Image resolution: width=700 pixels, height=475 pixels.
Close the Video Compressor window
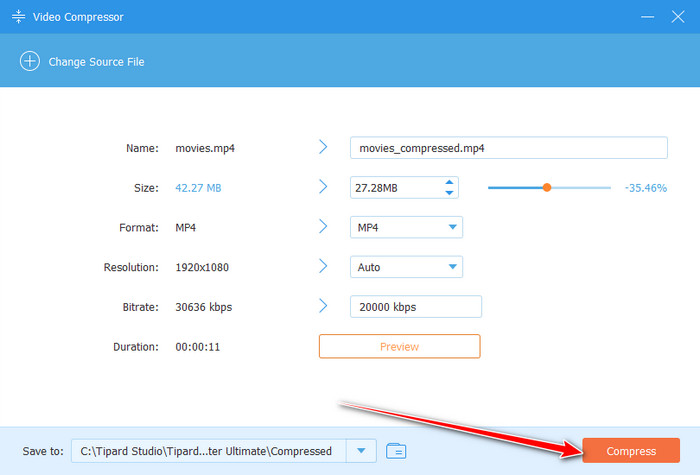pos(677,18)
